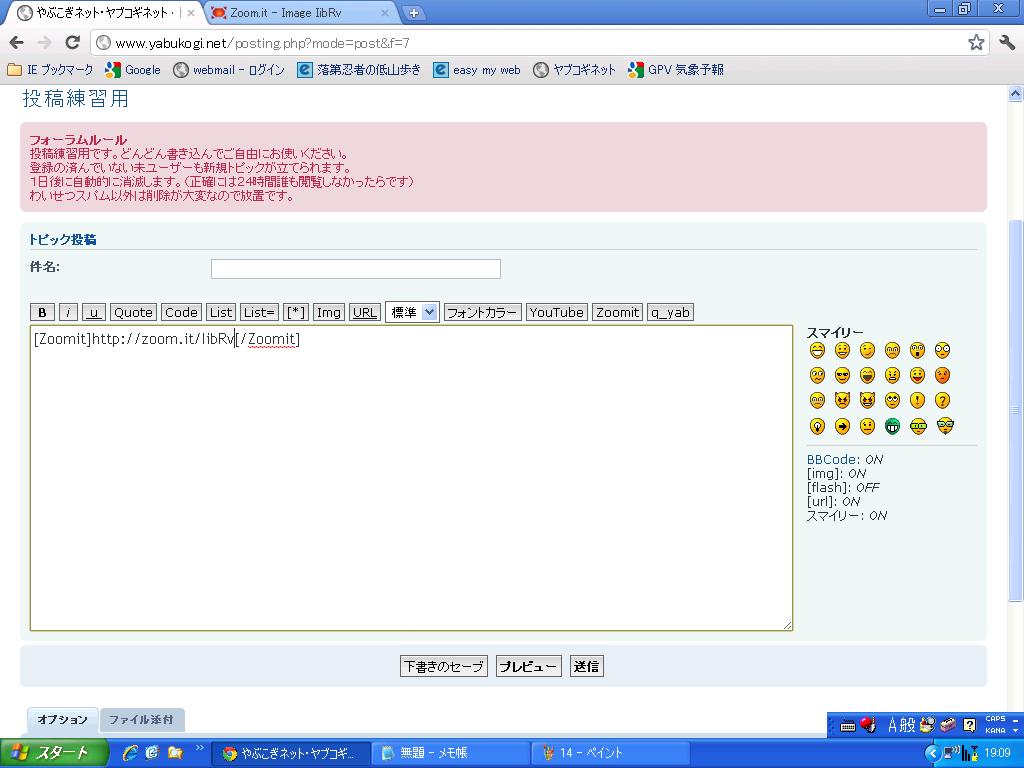Switch to the ファイル添付 tab
Image resolution: width=1024 pixels, height=768 pixels.
click(141, 720)
